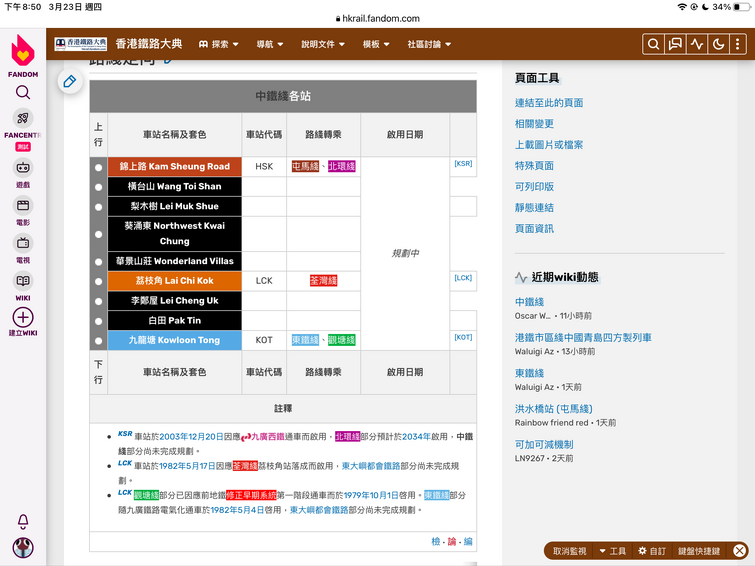
Task: Click 修正早期系統 link in notes
Action: click(251, 495)
